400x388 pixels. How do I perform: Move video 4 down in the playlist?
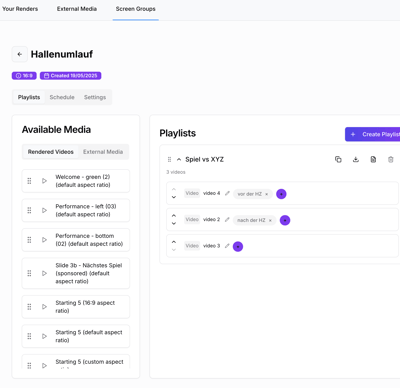pyautogui.click(x=174, y=197)
